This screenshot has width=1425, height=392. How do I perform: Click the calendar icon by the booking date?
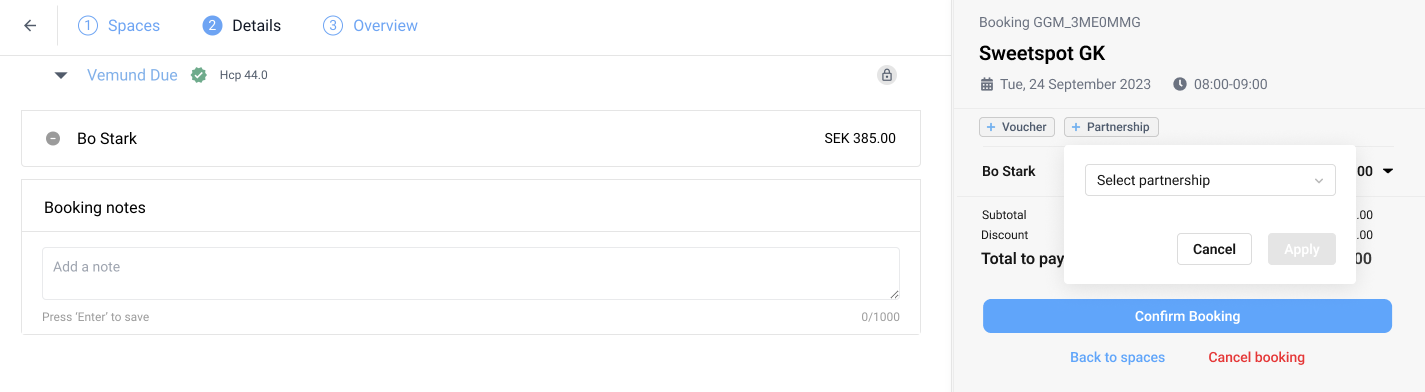[x=987, y=85]
